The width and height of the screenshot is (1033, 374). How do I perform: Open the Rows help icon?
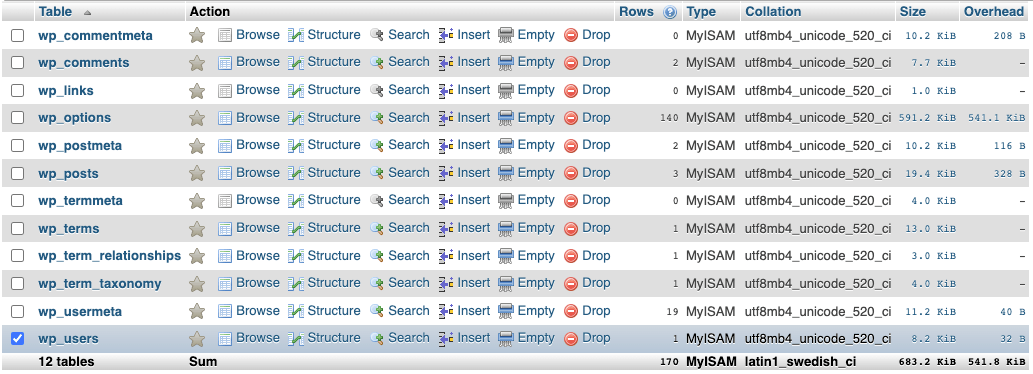point(670,12)
